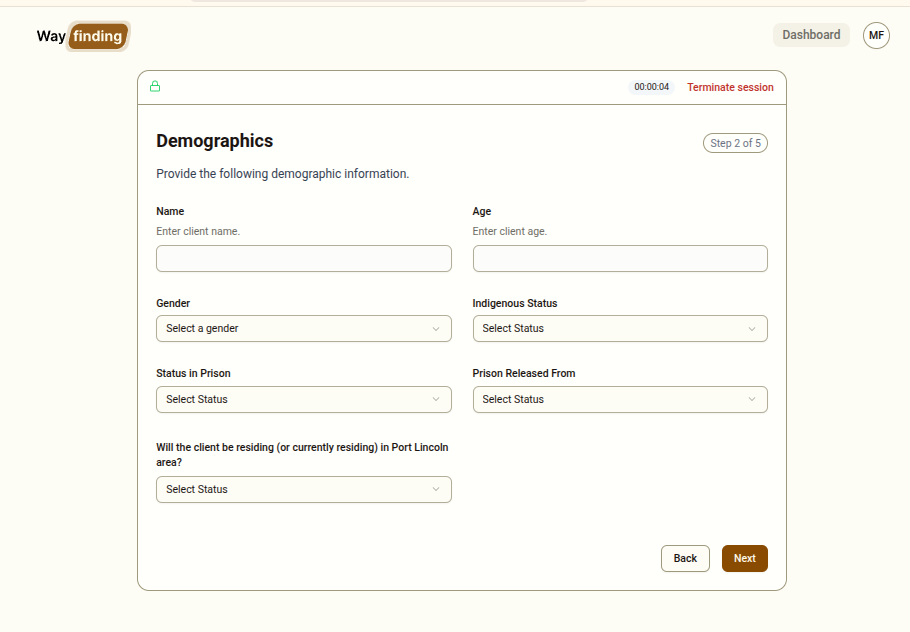
Task: Open the Port Lincoln residency status dropdown
Action: (x=303, y=489)
